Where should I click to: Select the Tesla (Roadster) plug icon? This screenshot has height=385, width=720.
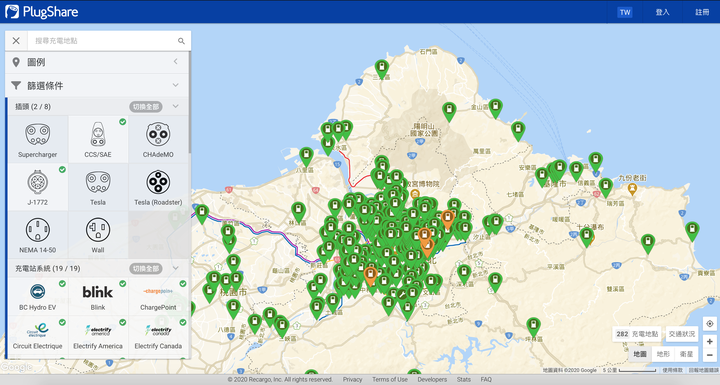tap(158, 182)
